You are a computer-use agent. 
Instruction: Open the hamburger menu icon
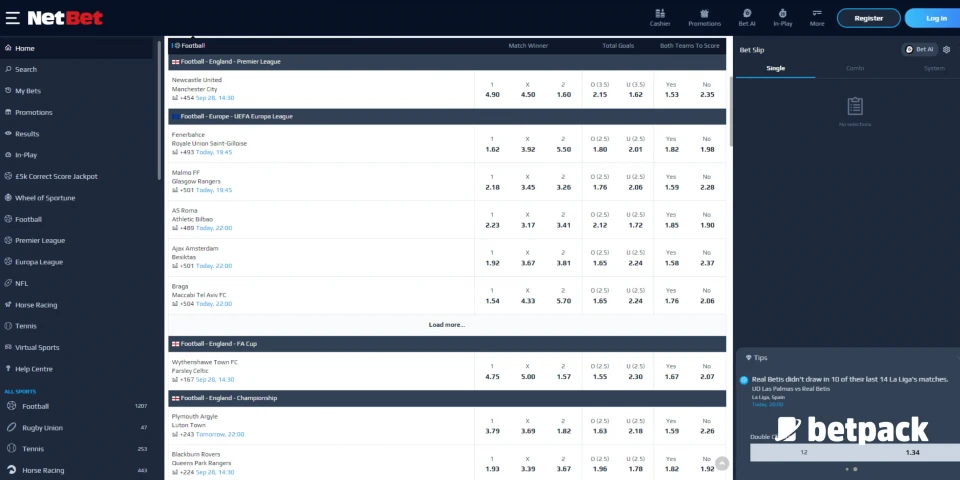pos(12,18)
